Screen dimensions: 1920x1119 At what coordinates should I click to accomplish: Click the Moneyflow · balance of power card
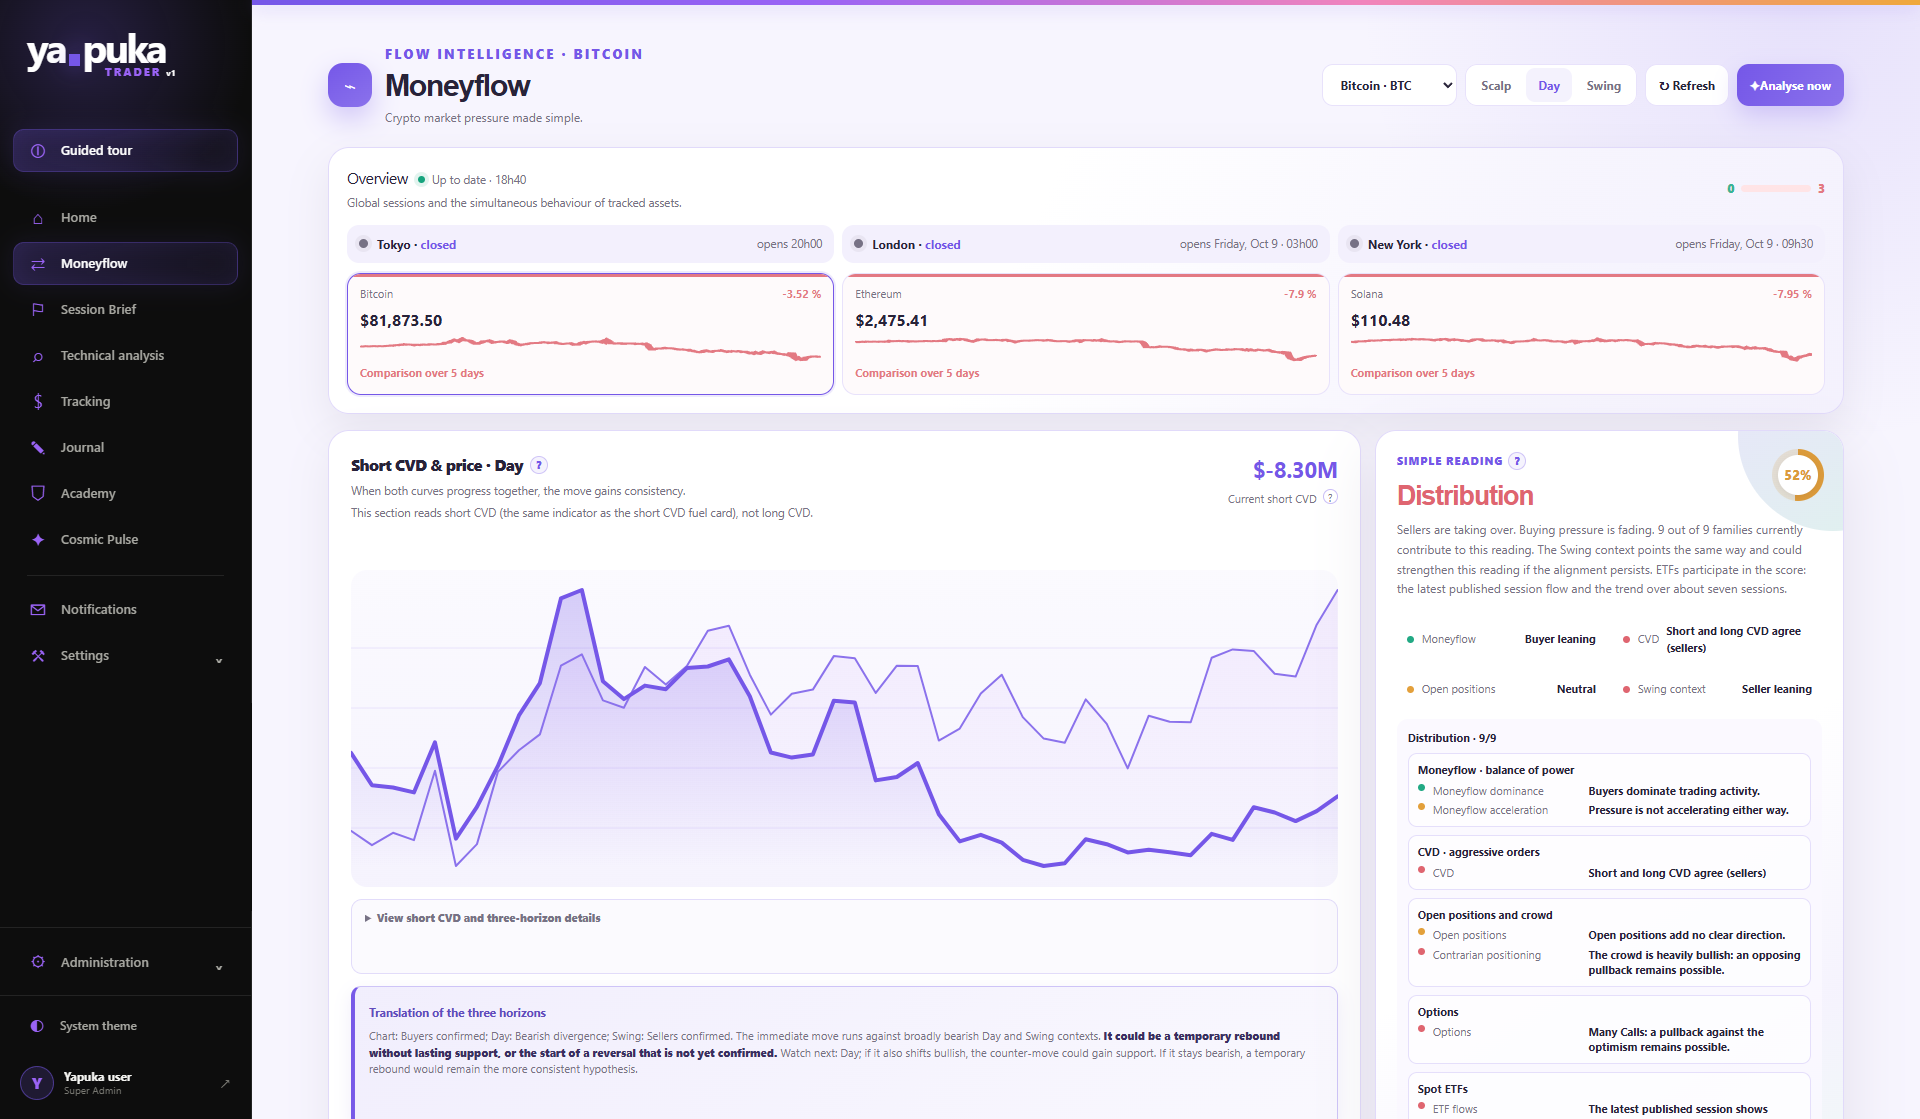coord(1609,790)
